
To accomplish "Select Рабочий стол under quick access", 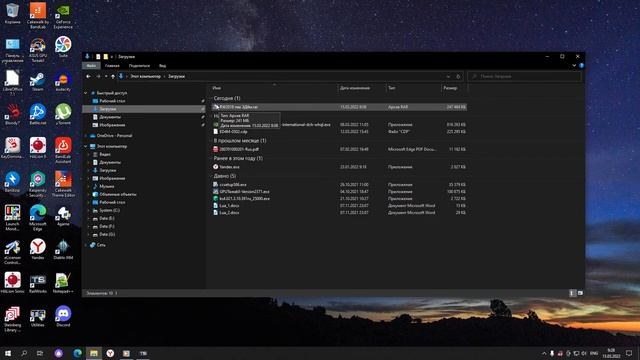I will [112, 101].
